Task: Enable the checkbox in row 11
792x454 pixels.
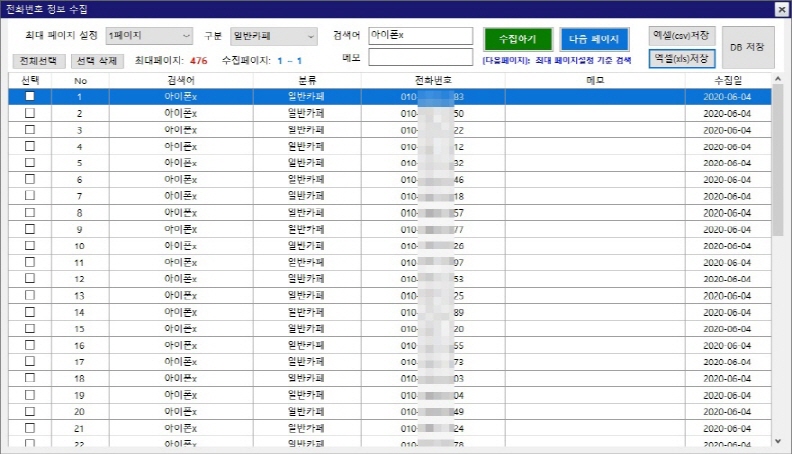Action: pyautogui.click(x=30, y=262)
